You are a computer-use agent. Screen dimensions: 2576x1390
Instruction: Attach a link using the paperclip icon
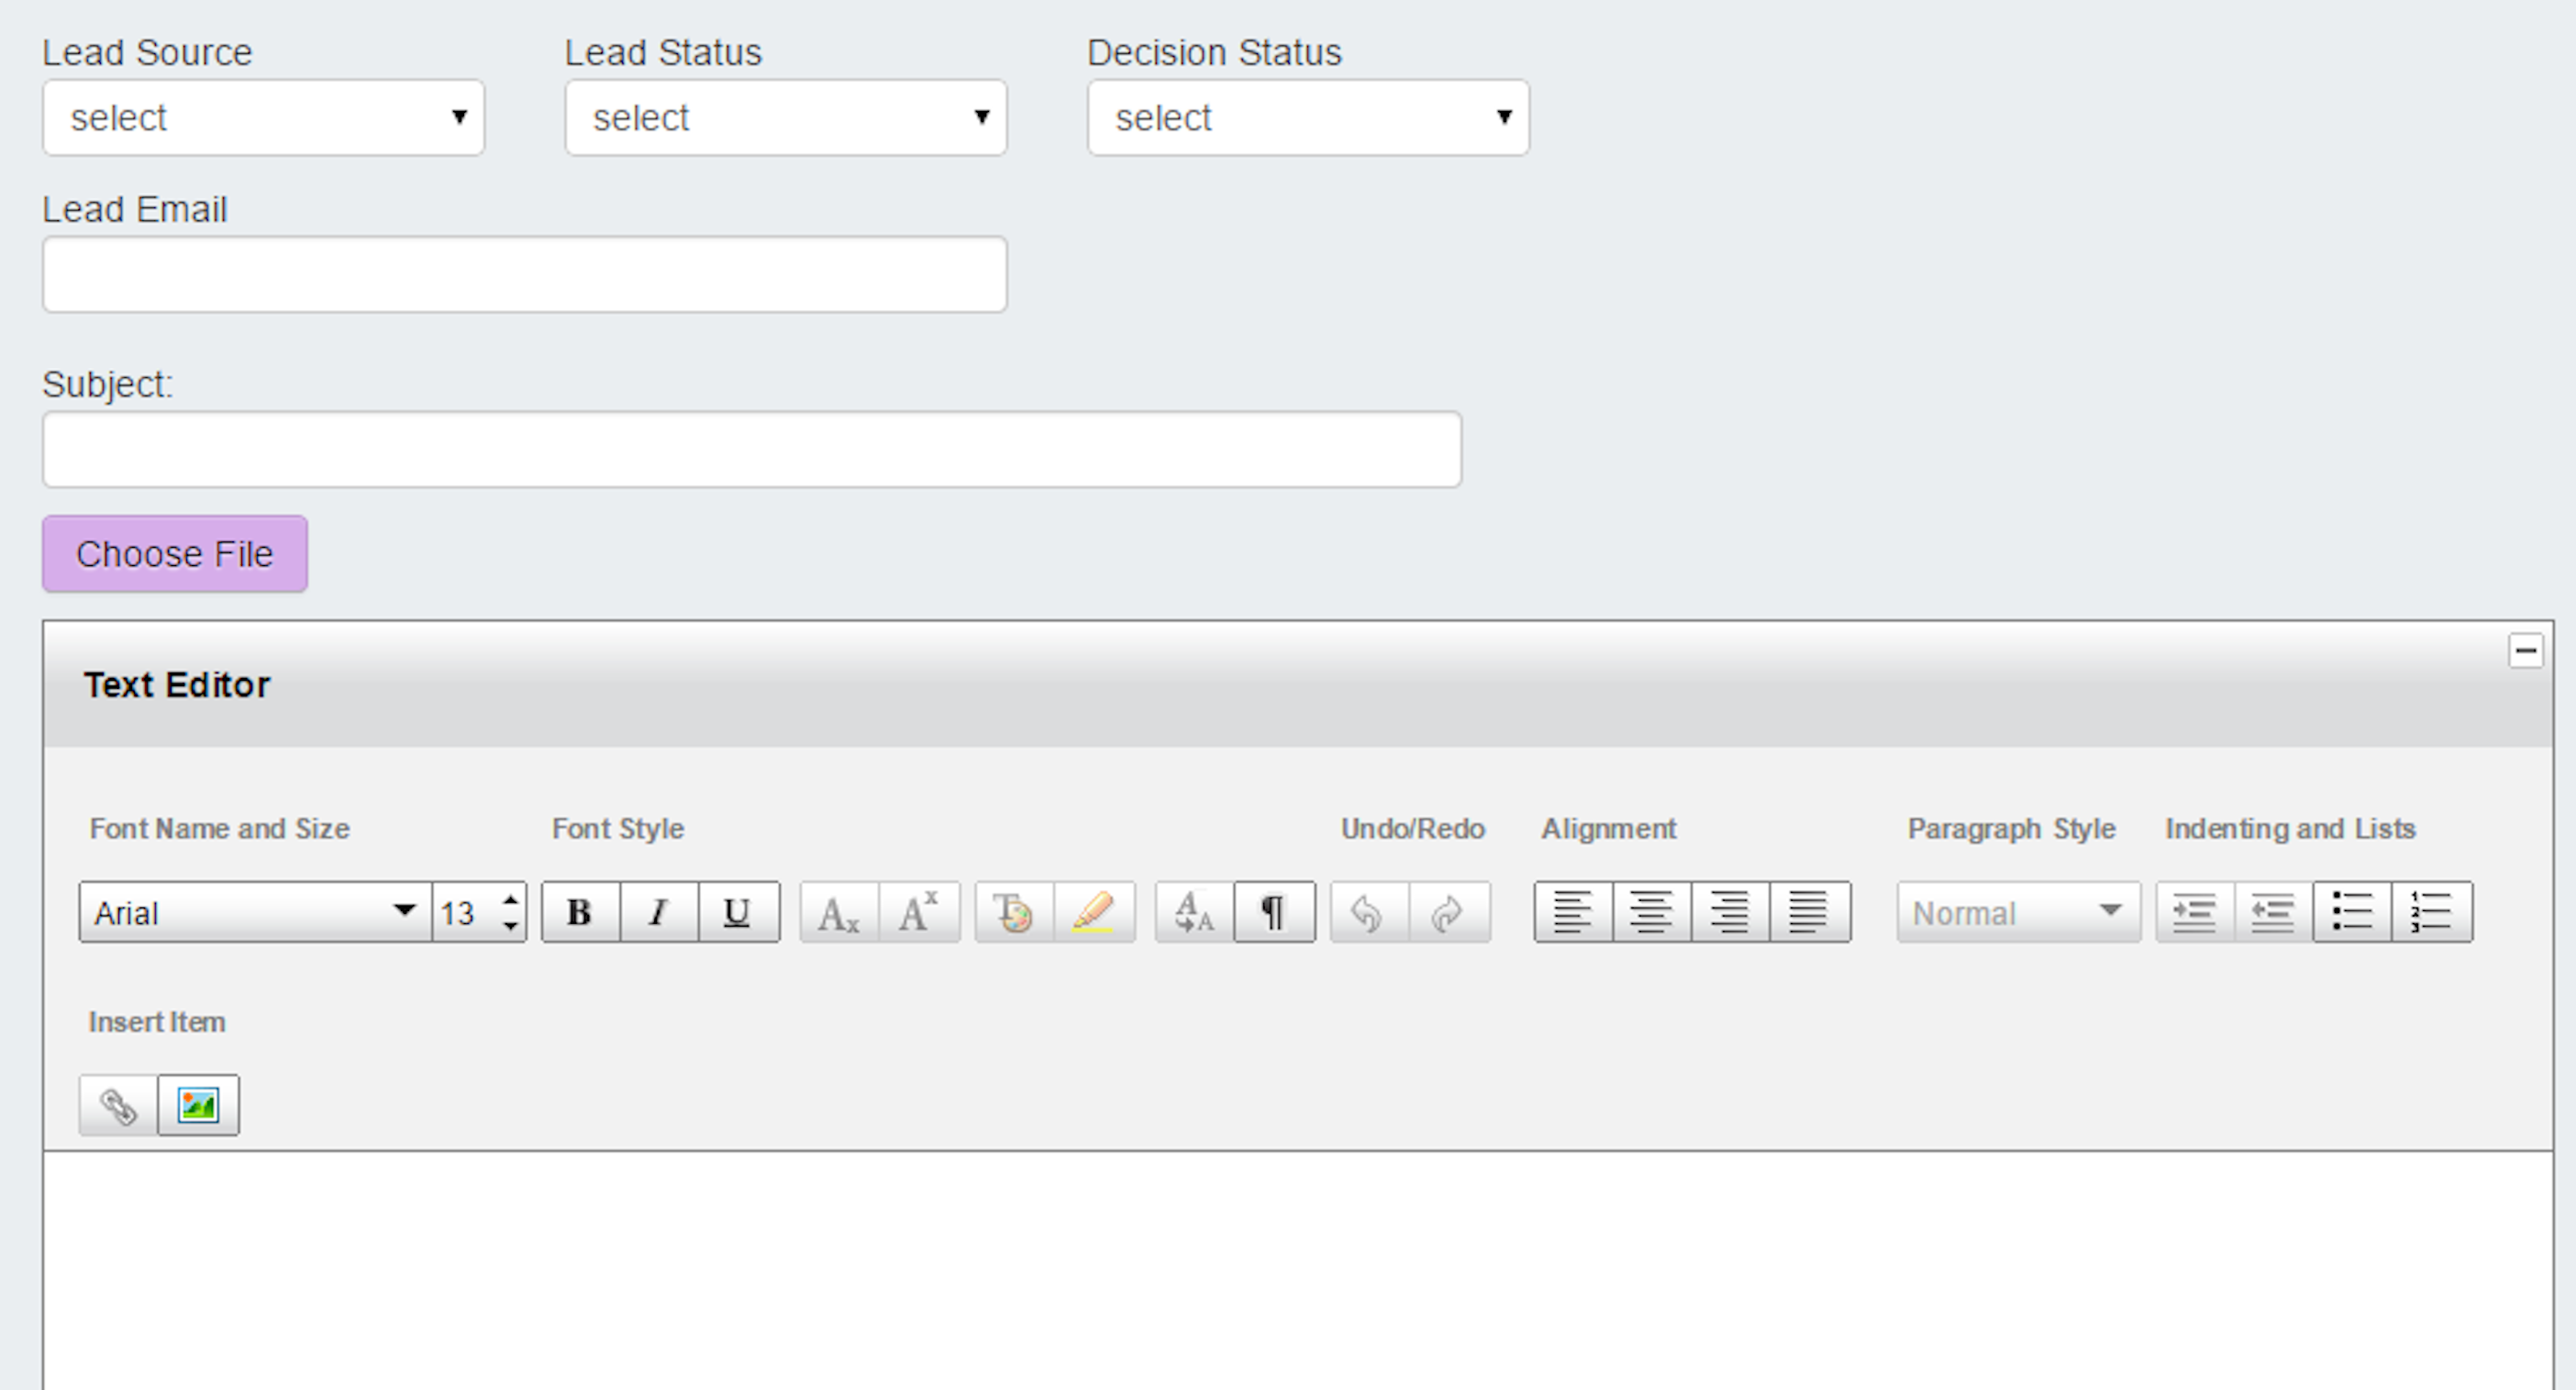tap(117, 1105)
